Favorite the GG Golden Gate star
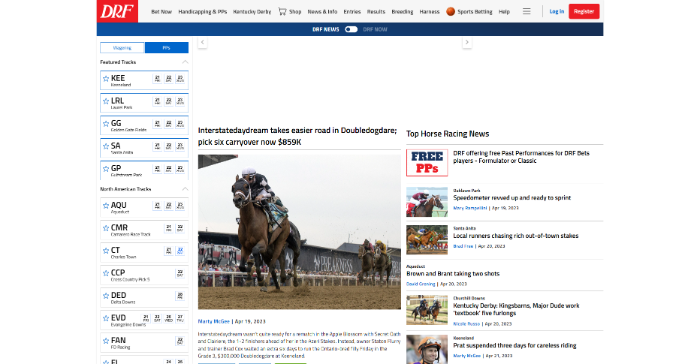700x364 pixels. click(106, 124)
